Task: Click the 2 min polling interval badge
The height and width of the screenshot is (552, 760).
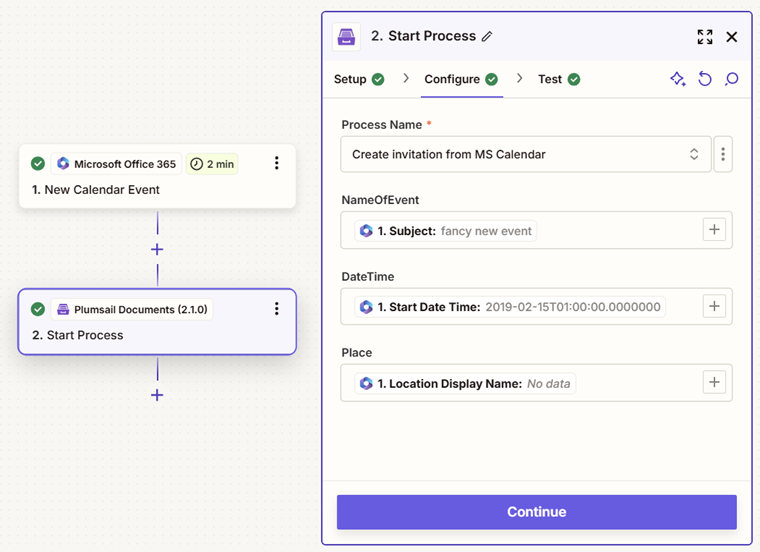Action: tap(212, 164)
